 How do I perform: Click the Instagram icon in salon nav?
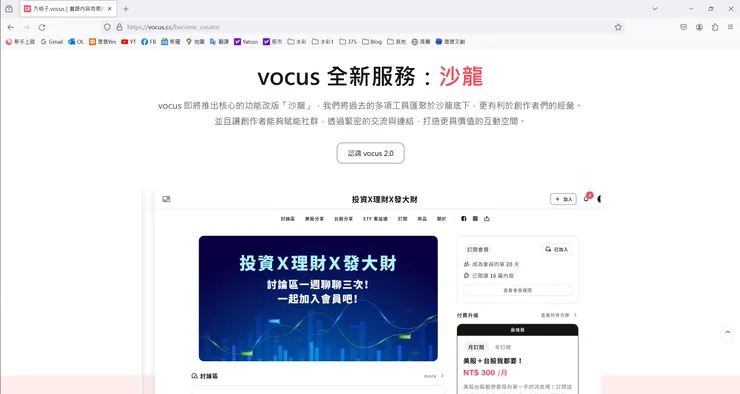475,218
